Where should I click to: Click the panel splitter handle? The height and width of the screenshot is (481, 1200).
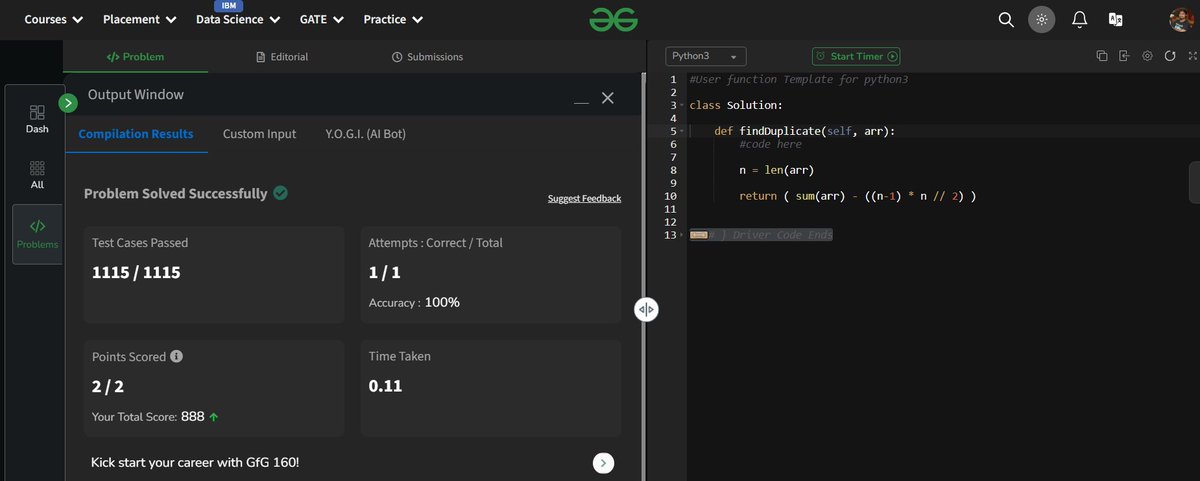pyautogui.click(x=646, y=309)
